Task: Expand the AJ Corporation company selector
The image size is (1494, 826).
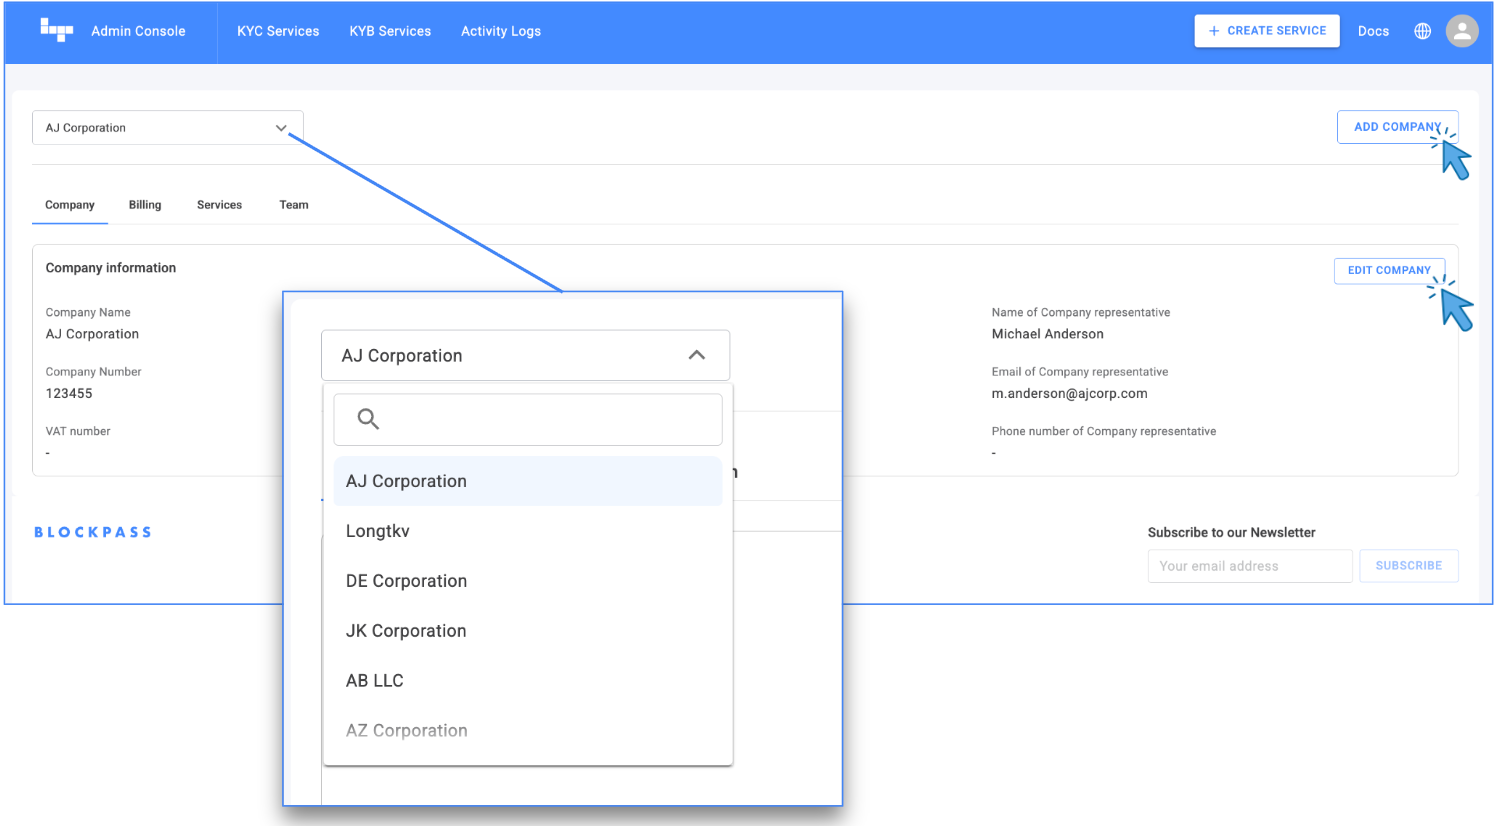Action: tap(167, 128)
